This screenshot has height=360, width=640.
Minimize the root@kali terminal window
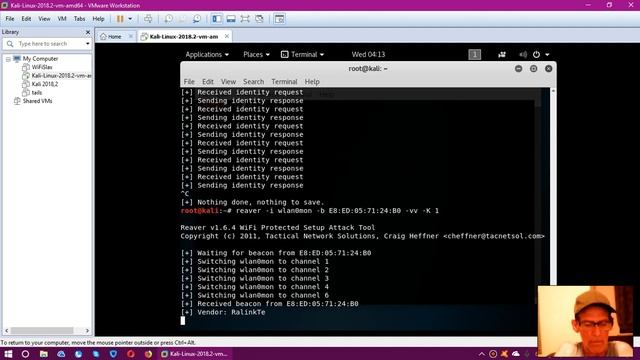pyautogui.click(x=518, y=69)
